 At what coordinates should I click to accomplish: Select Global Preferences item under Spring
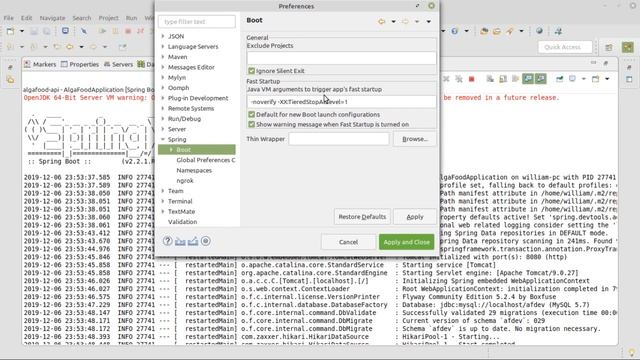pos(206,160)
